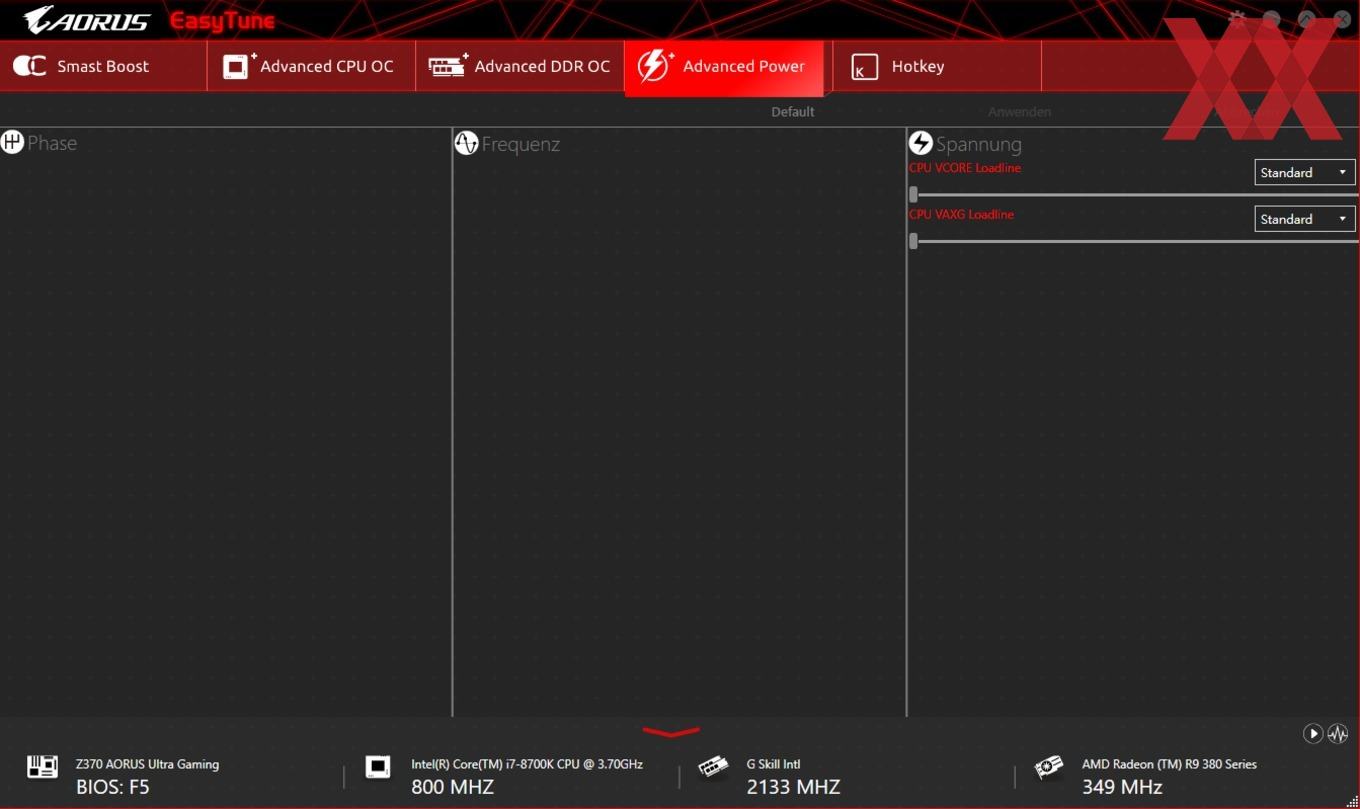The height and width of the screenshot is (809, 1360).
Task: Click the memory module icon in status bar
Action: (713, 767)
